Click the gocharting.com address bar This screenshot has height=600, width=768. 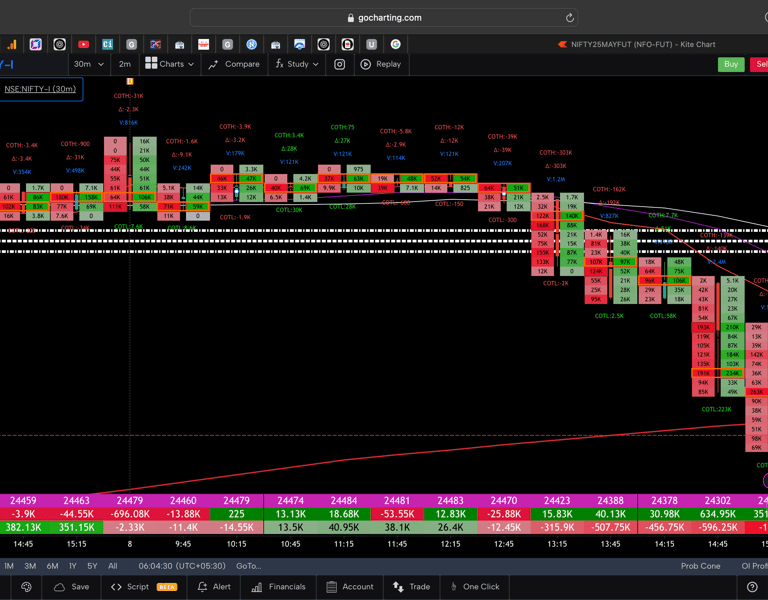pos(384,18)
